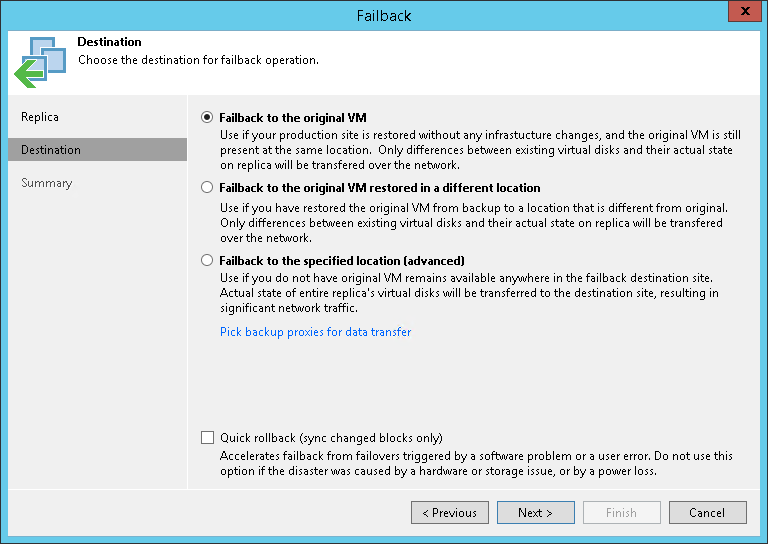Click the Failback wizard icon in header
Screen dimensions: 768x544
point(39,60)
